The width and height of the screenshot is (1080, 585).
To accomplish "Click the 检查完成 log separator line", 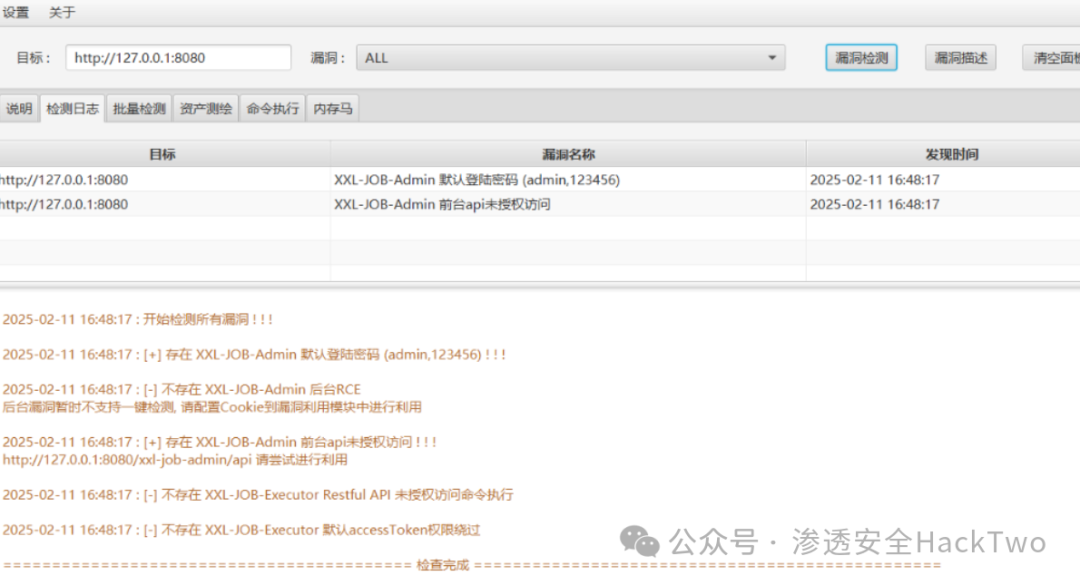I will click(x=472, y=566).
